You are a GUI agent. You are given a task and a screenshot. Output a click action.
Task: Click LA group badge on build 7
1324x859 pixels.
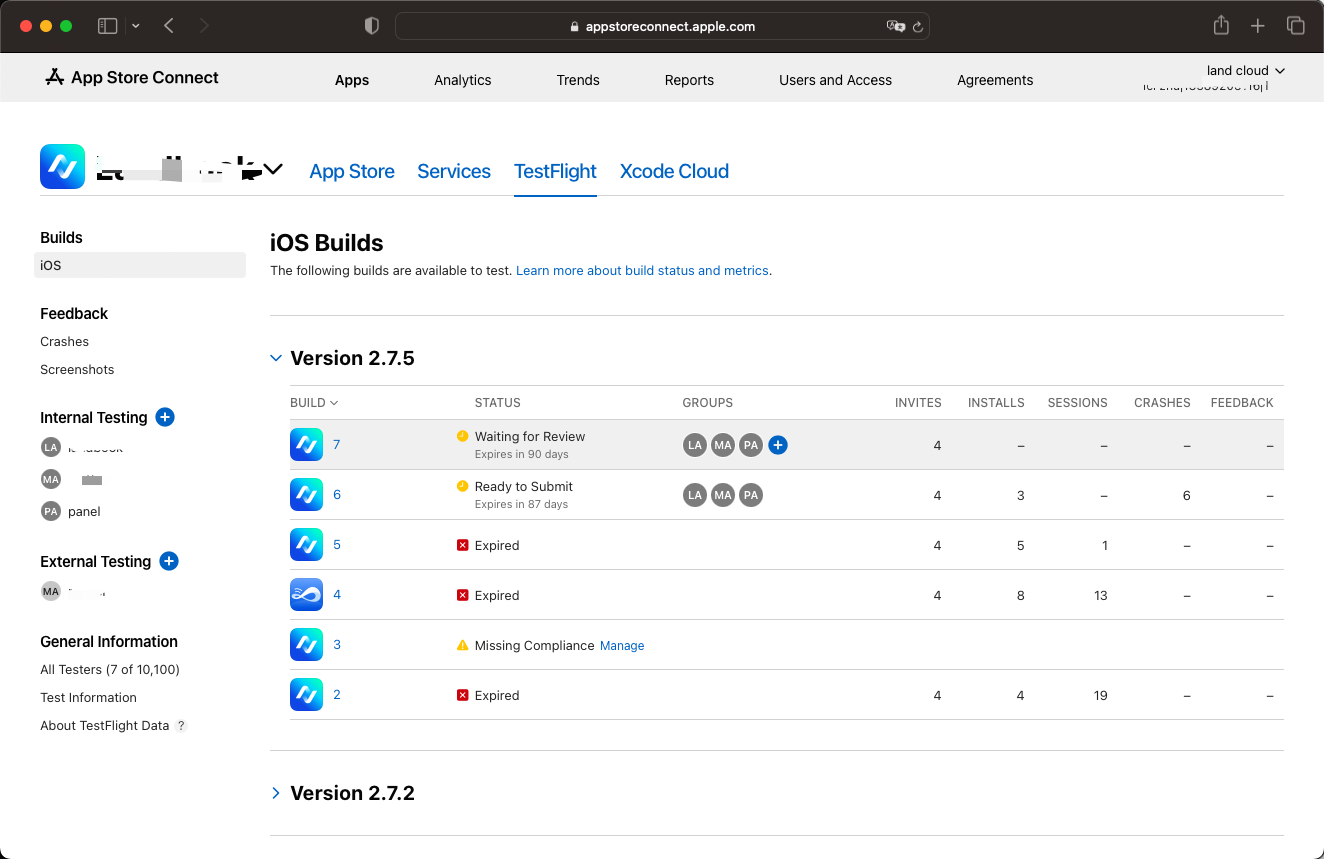695,445
